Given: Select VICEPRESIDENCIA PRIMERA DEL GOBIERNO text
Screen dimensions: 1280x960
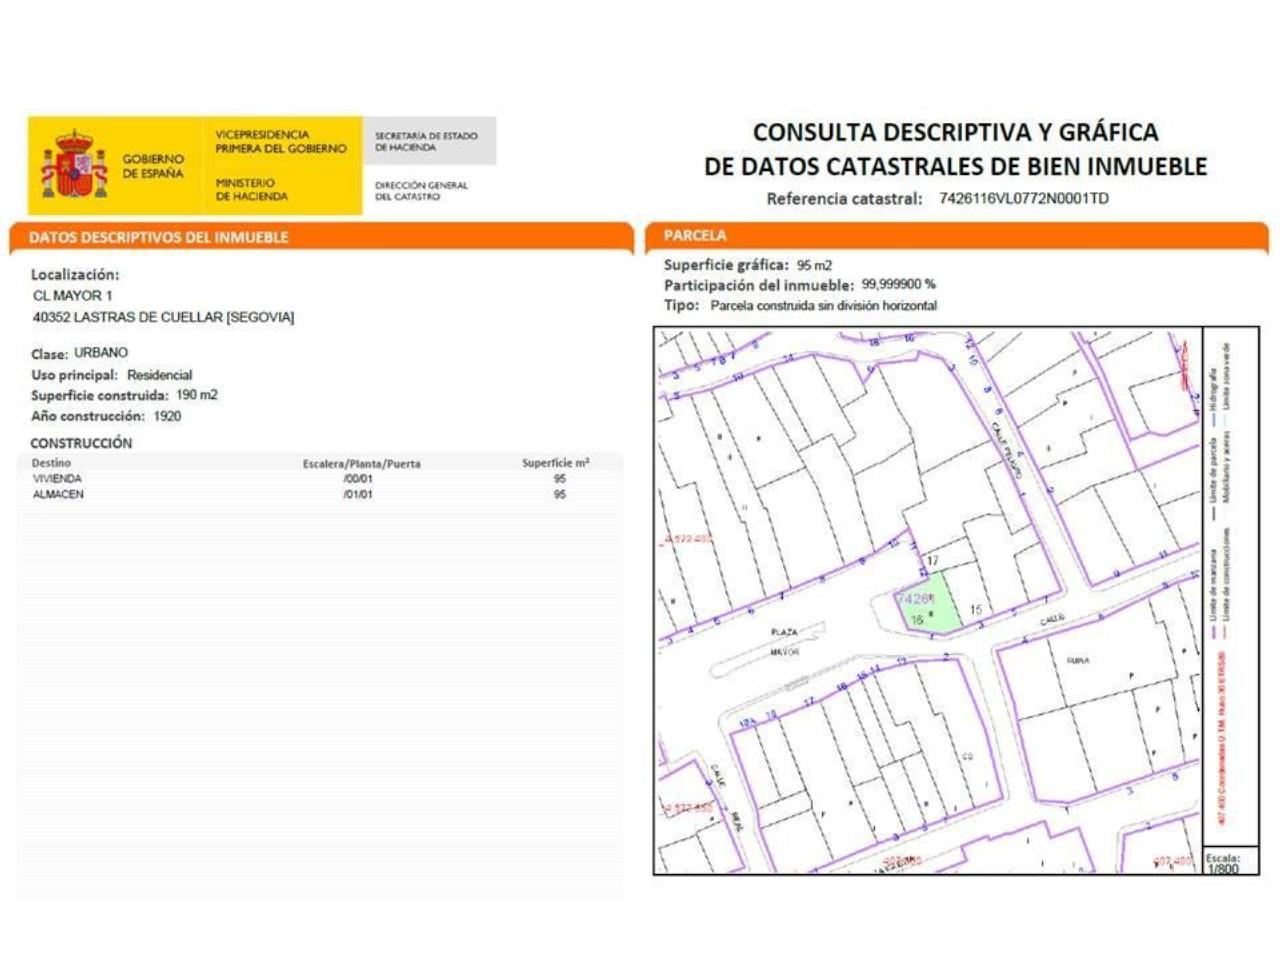Looking at the screenshot, I should click(281, 141).
